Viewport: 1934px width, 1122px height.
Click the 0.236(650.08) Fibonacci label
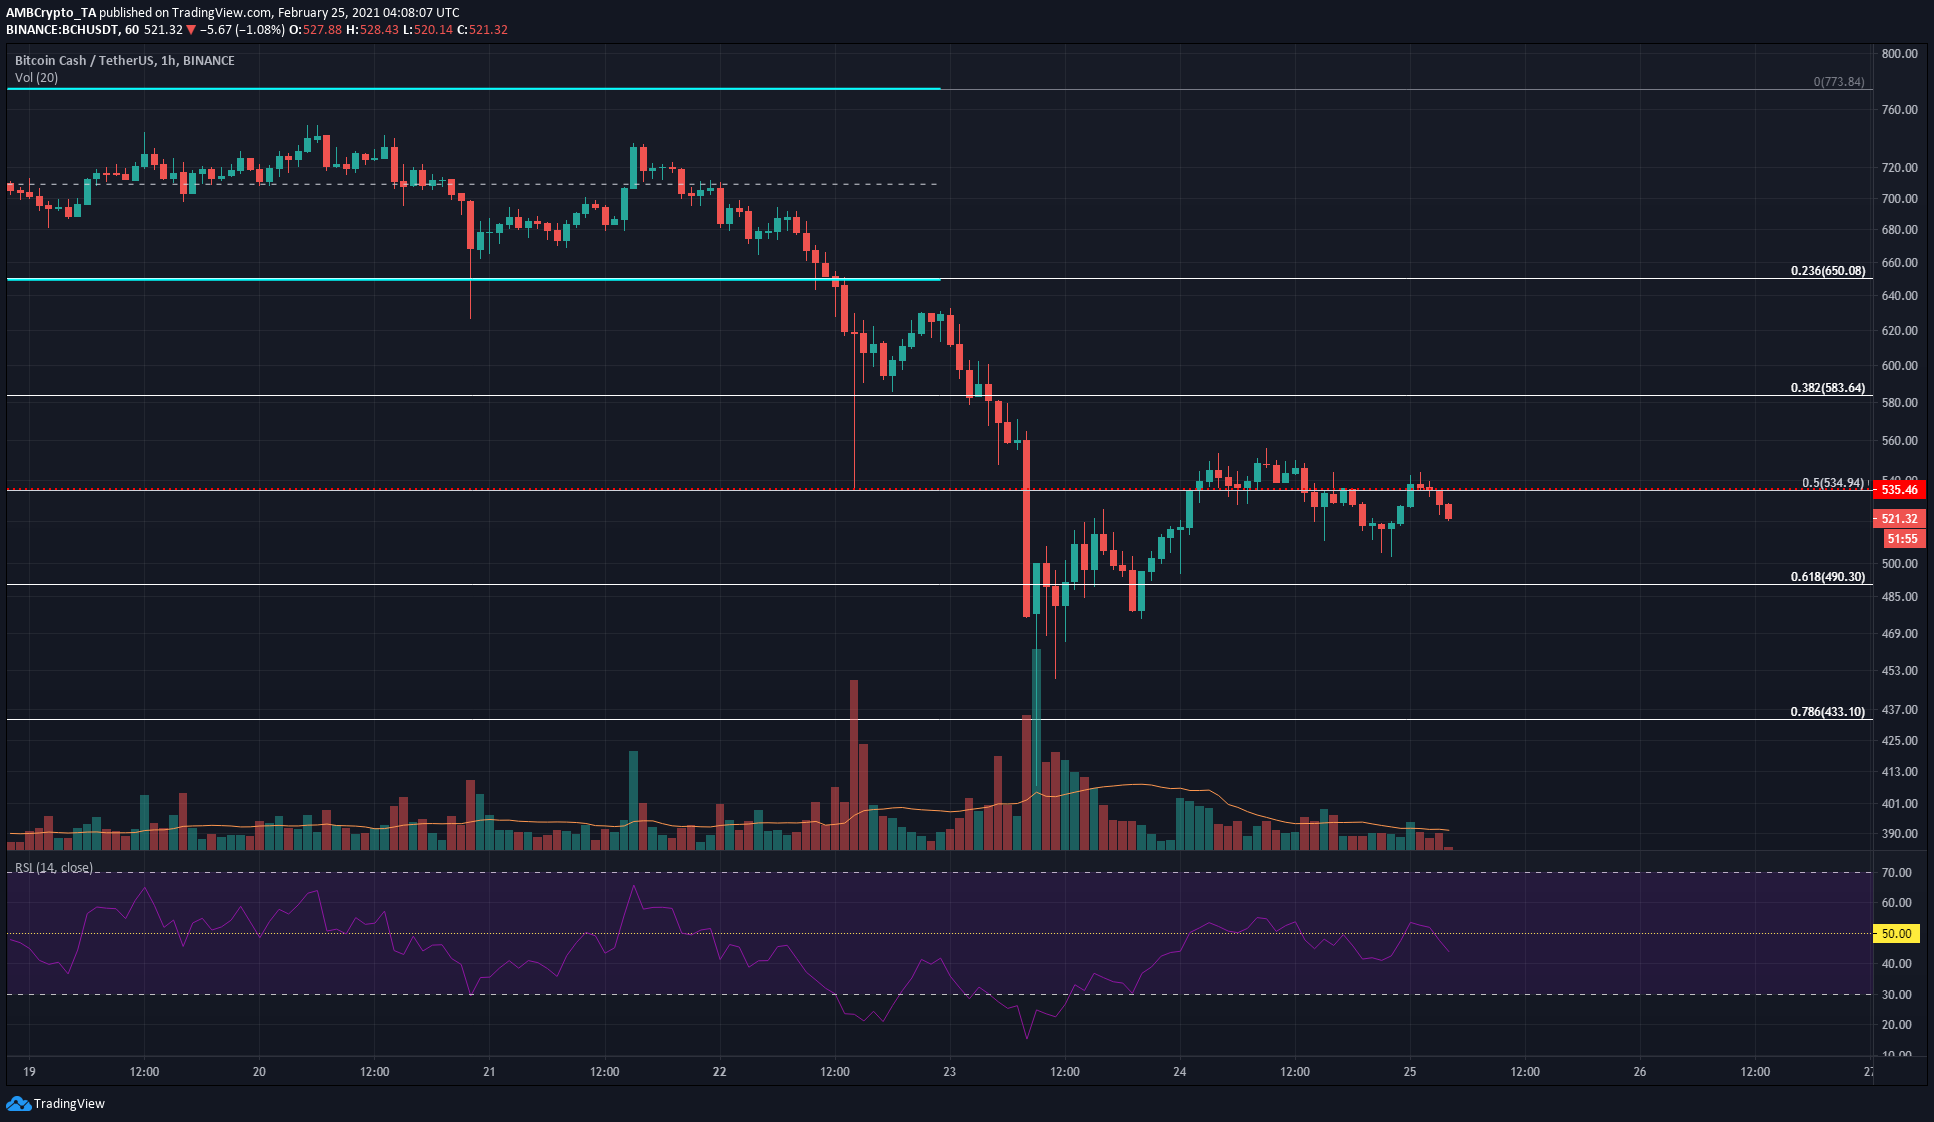(1828, 271)
